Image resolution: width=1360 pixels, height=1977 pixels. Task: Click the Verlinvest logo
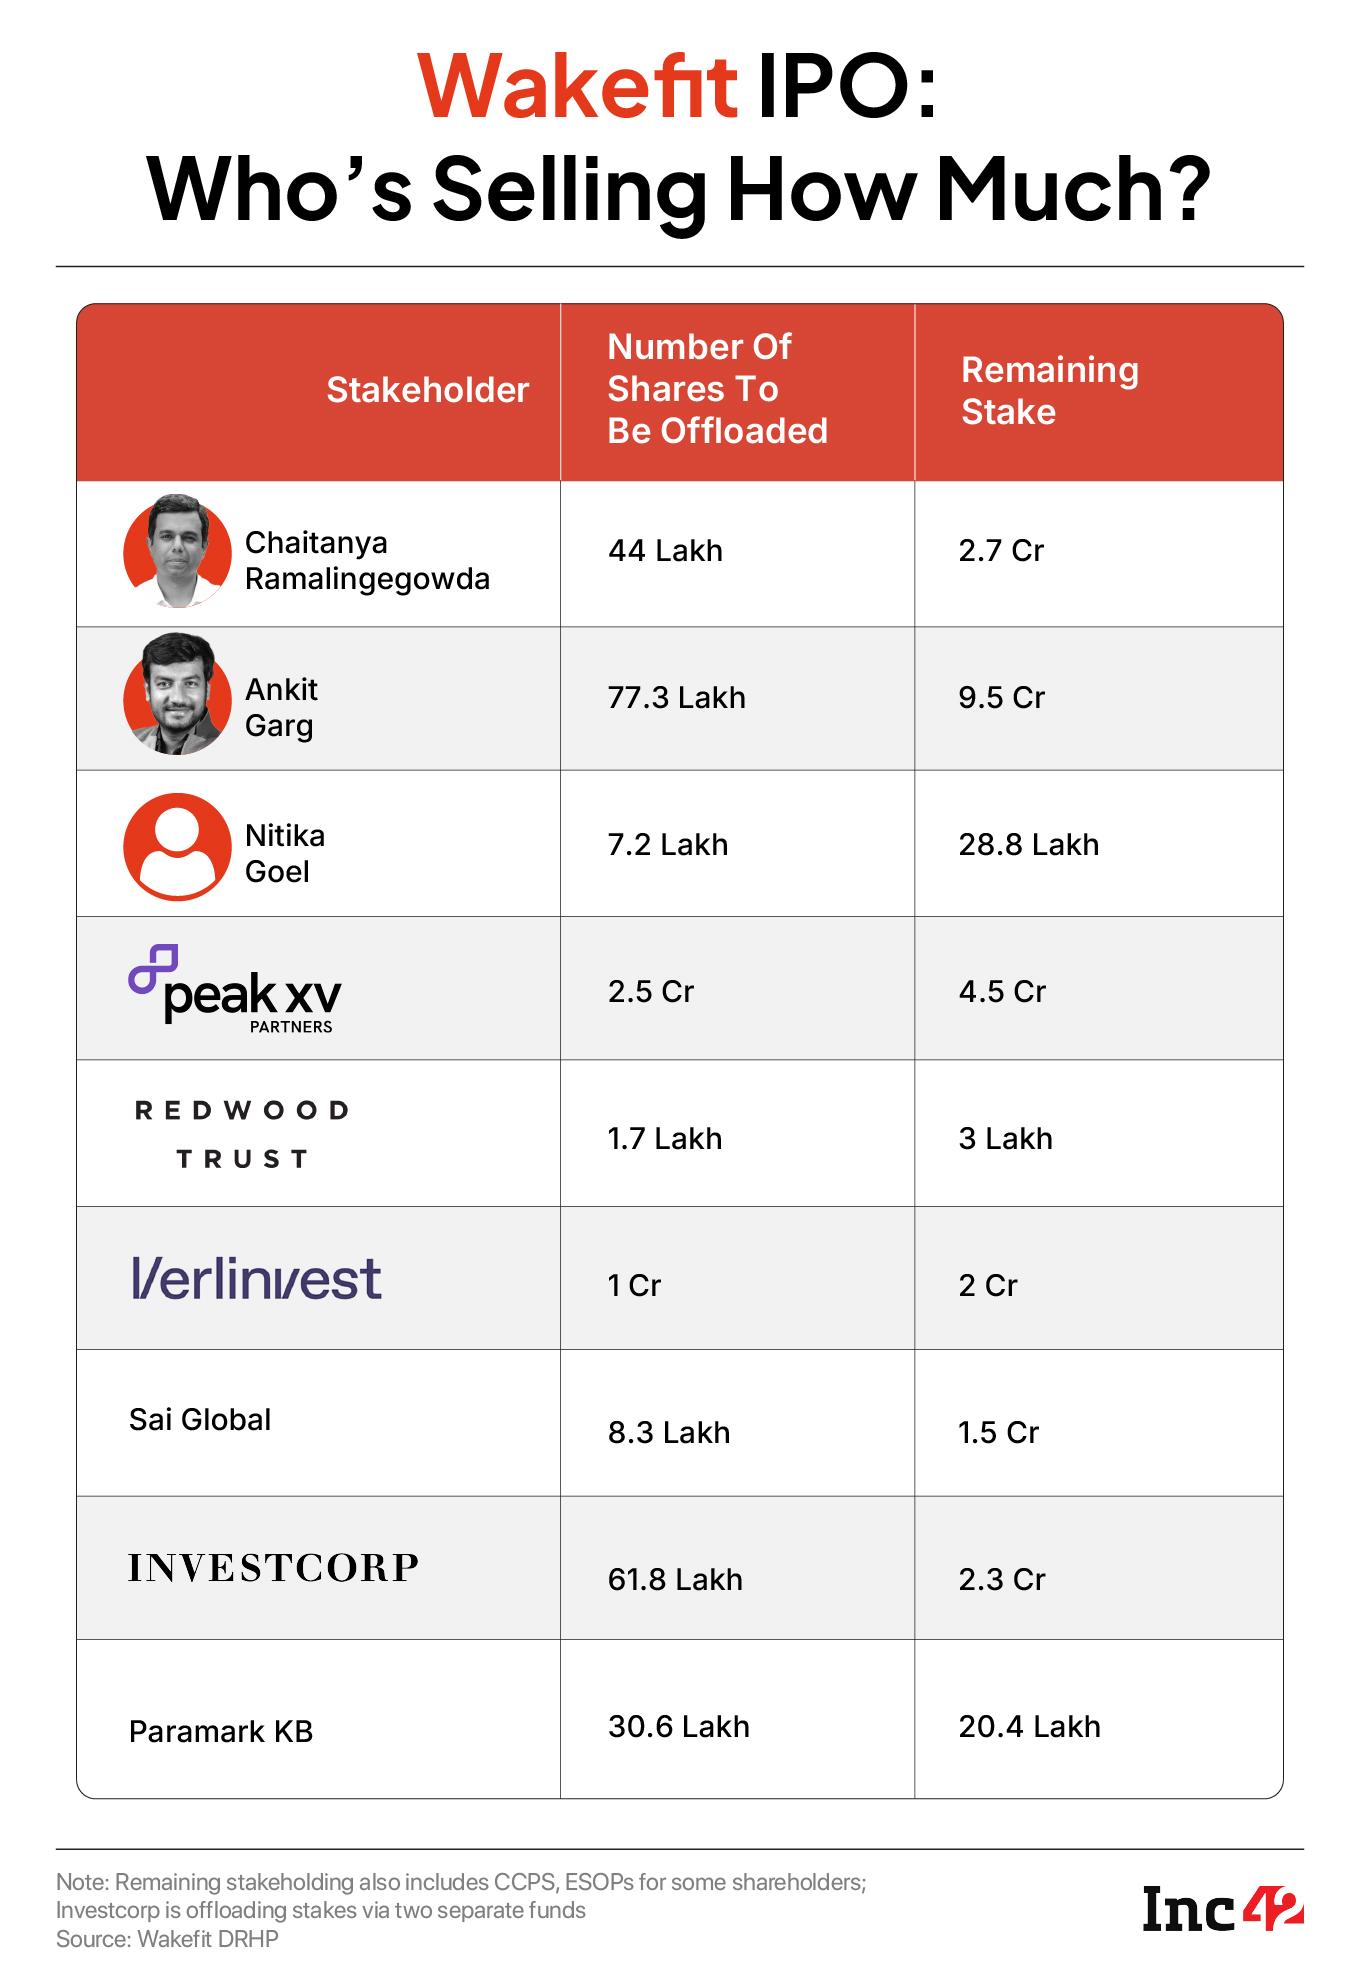tap(256, 1278)
